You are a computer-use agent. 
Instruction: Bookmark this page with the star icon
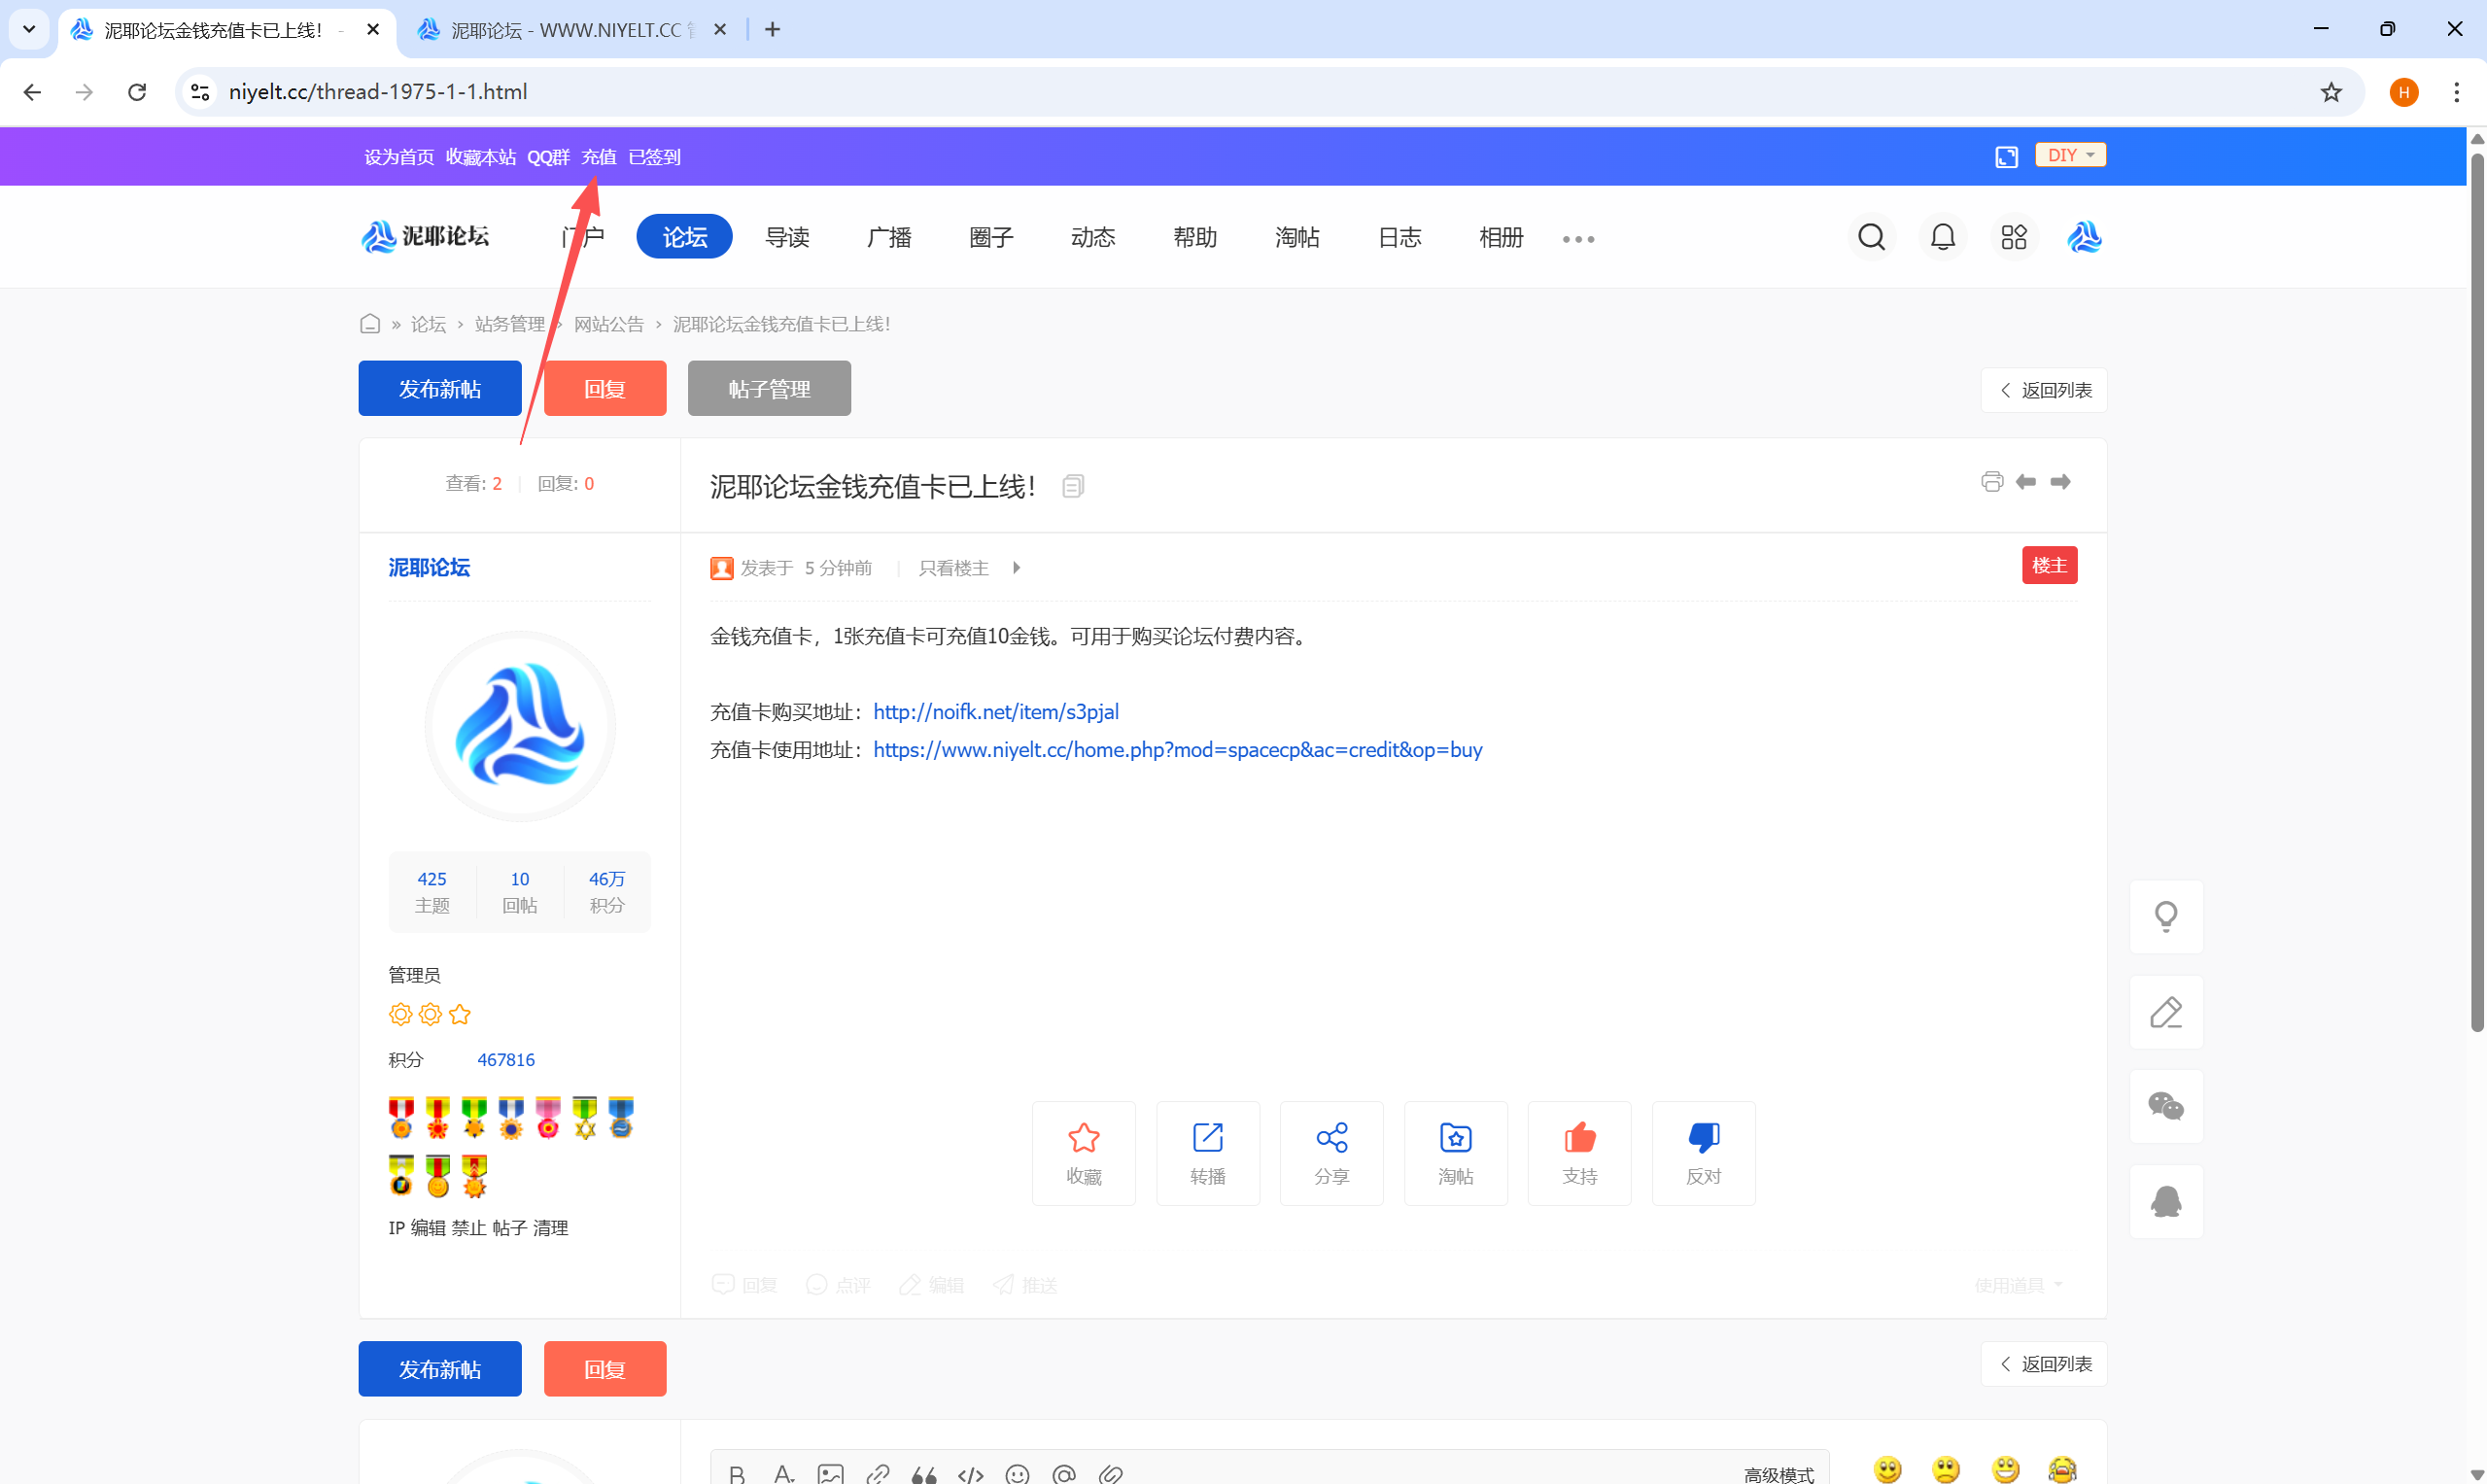(2331, 92)
